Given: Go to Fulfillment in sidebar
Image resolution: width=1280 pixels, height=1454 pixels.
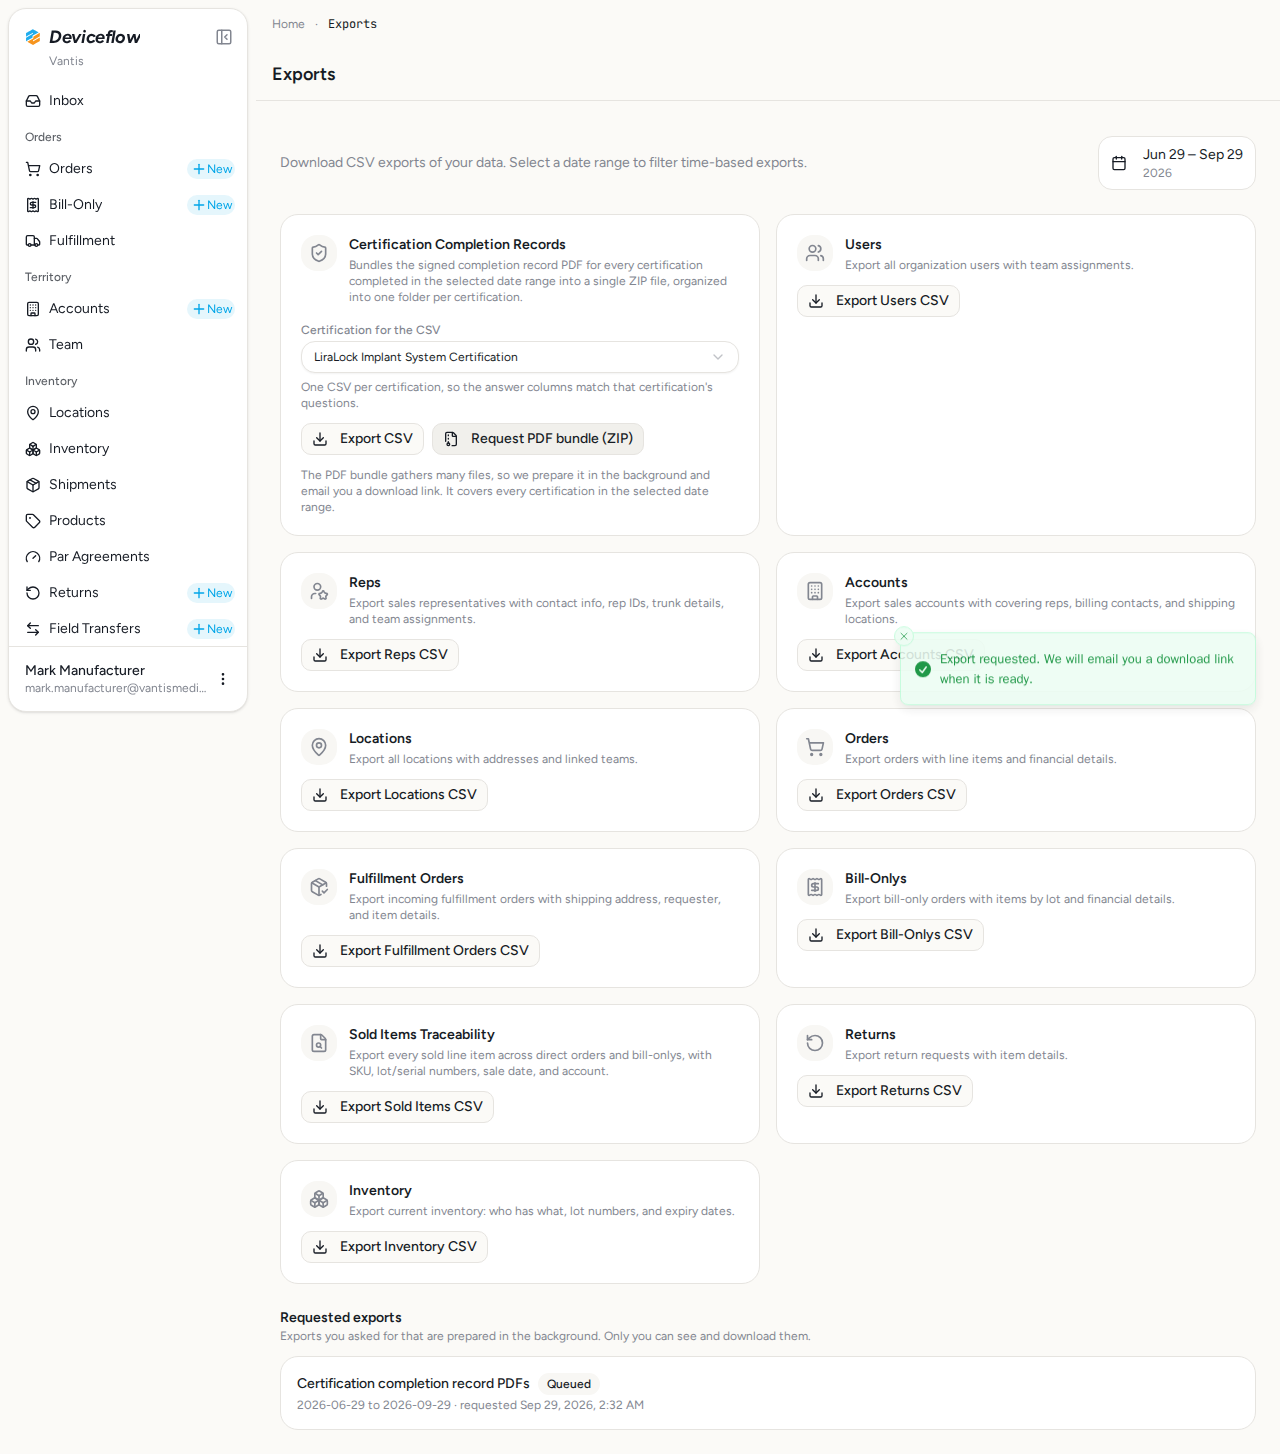Looking at the screenshot, I should coord(128,241).
